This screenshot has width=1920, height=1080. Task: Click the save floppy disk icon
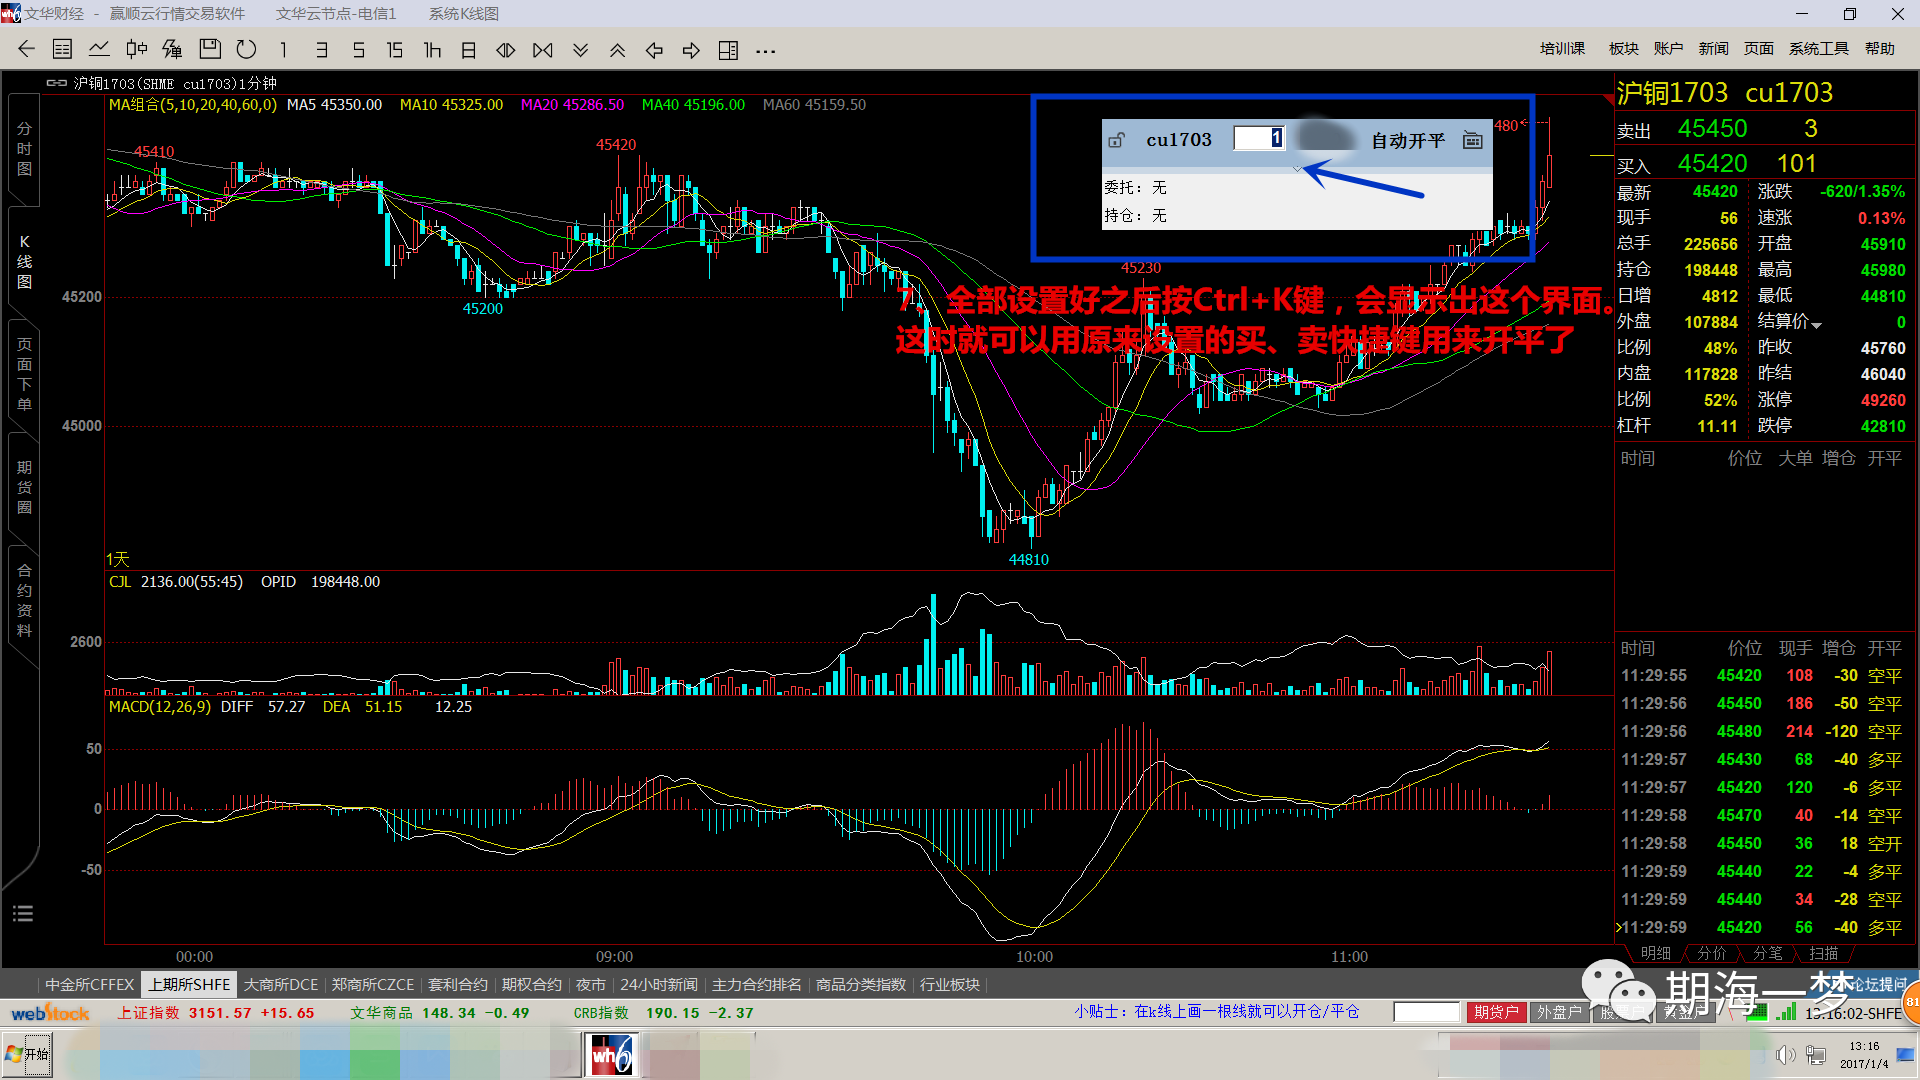(x=210, y=50)
